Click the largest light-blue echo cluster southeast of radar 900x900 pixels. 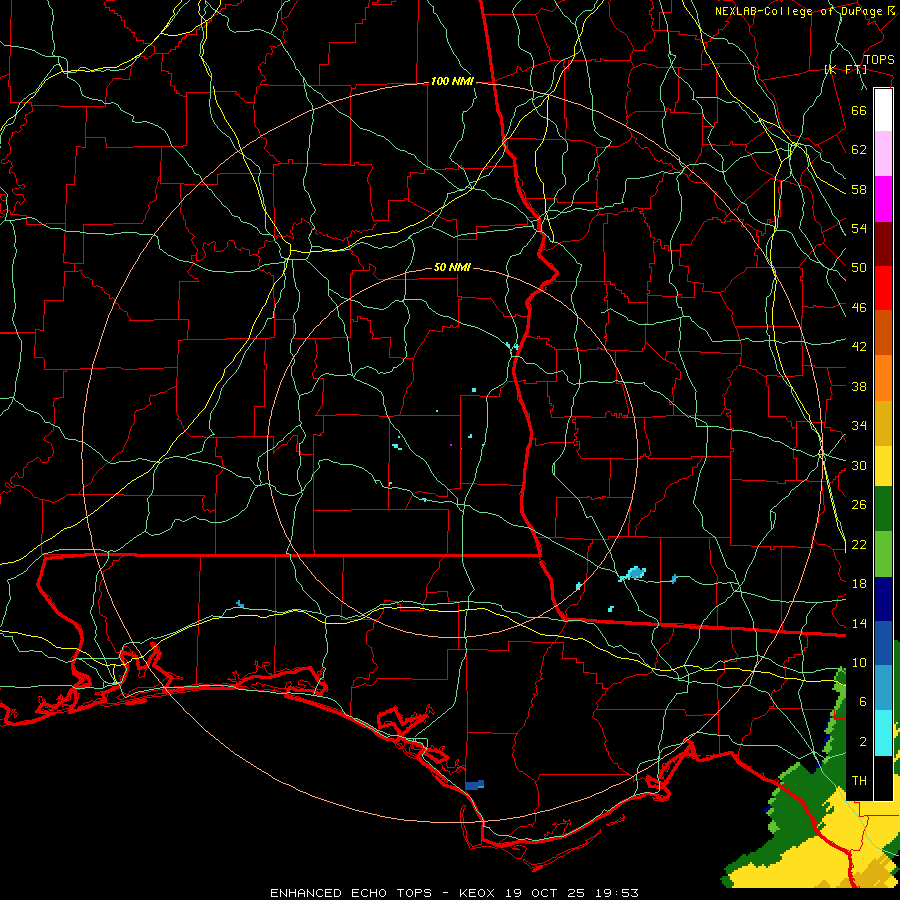[633, 573]
